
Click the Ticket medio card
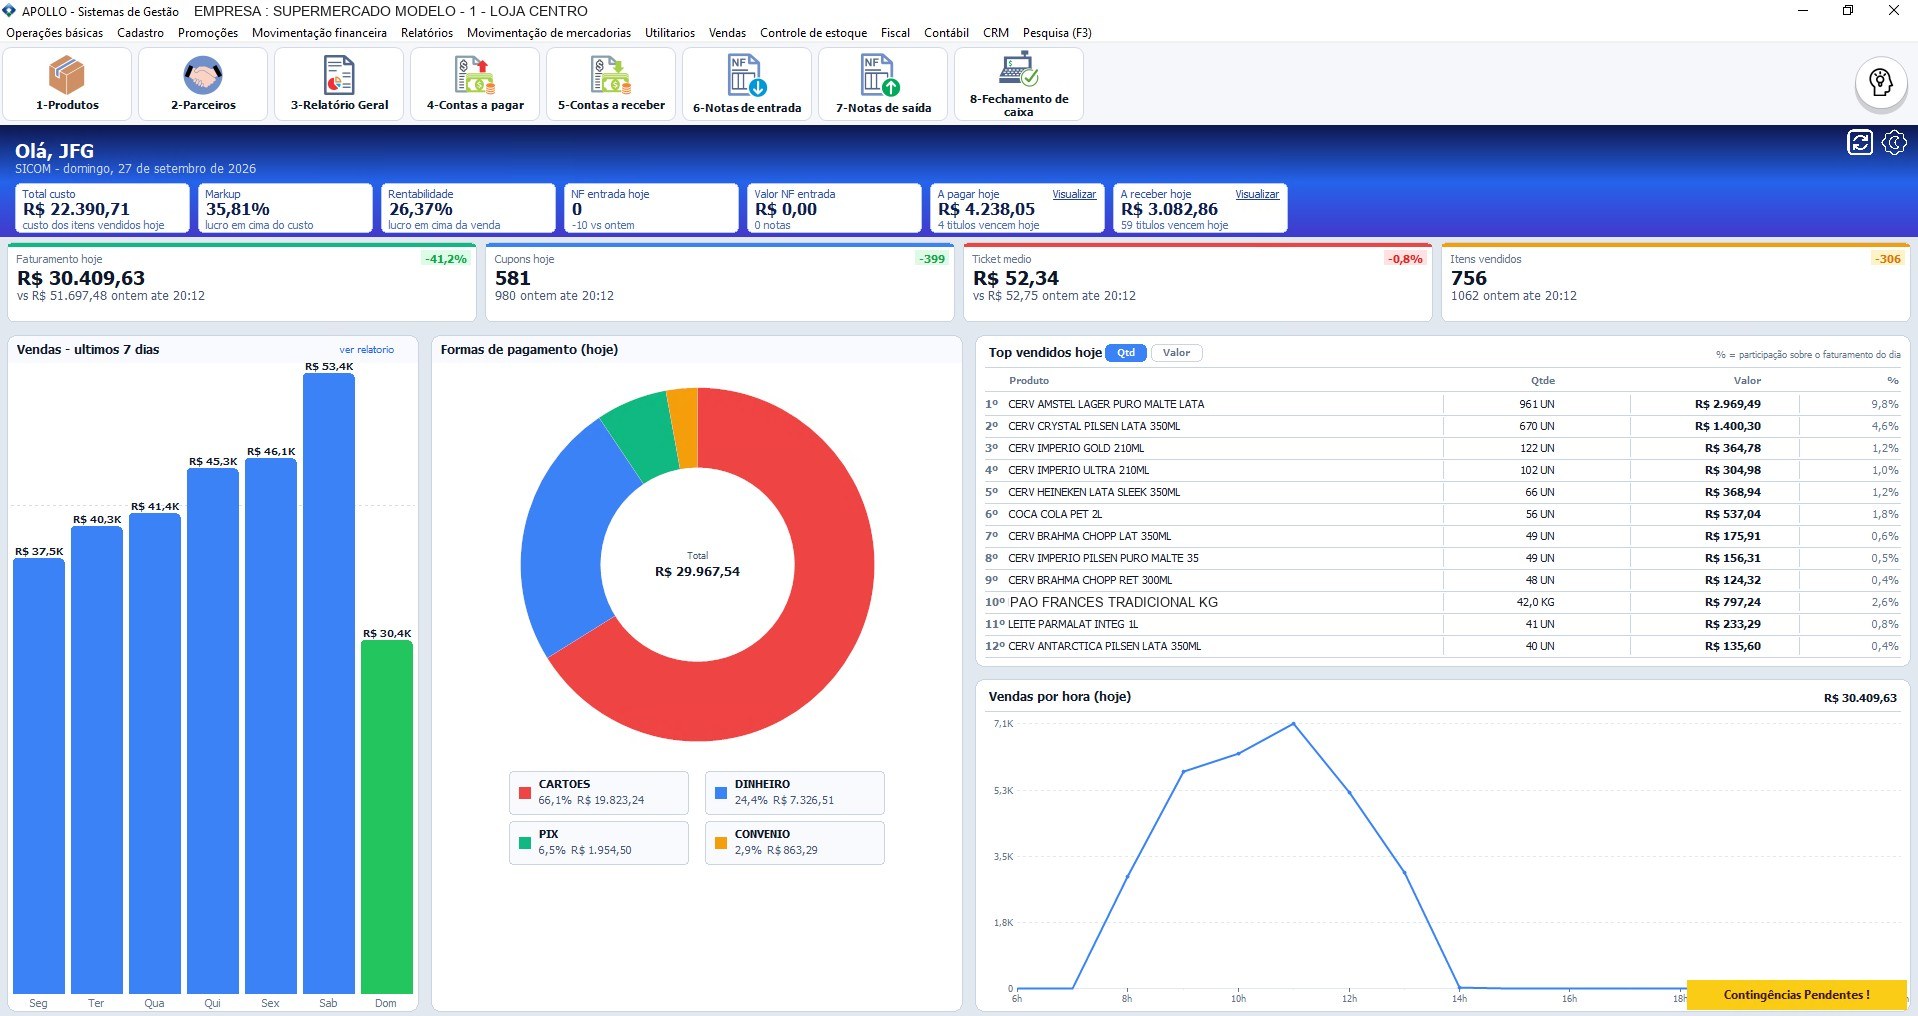pos(1198,282)
